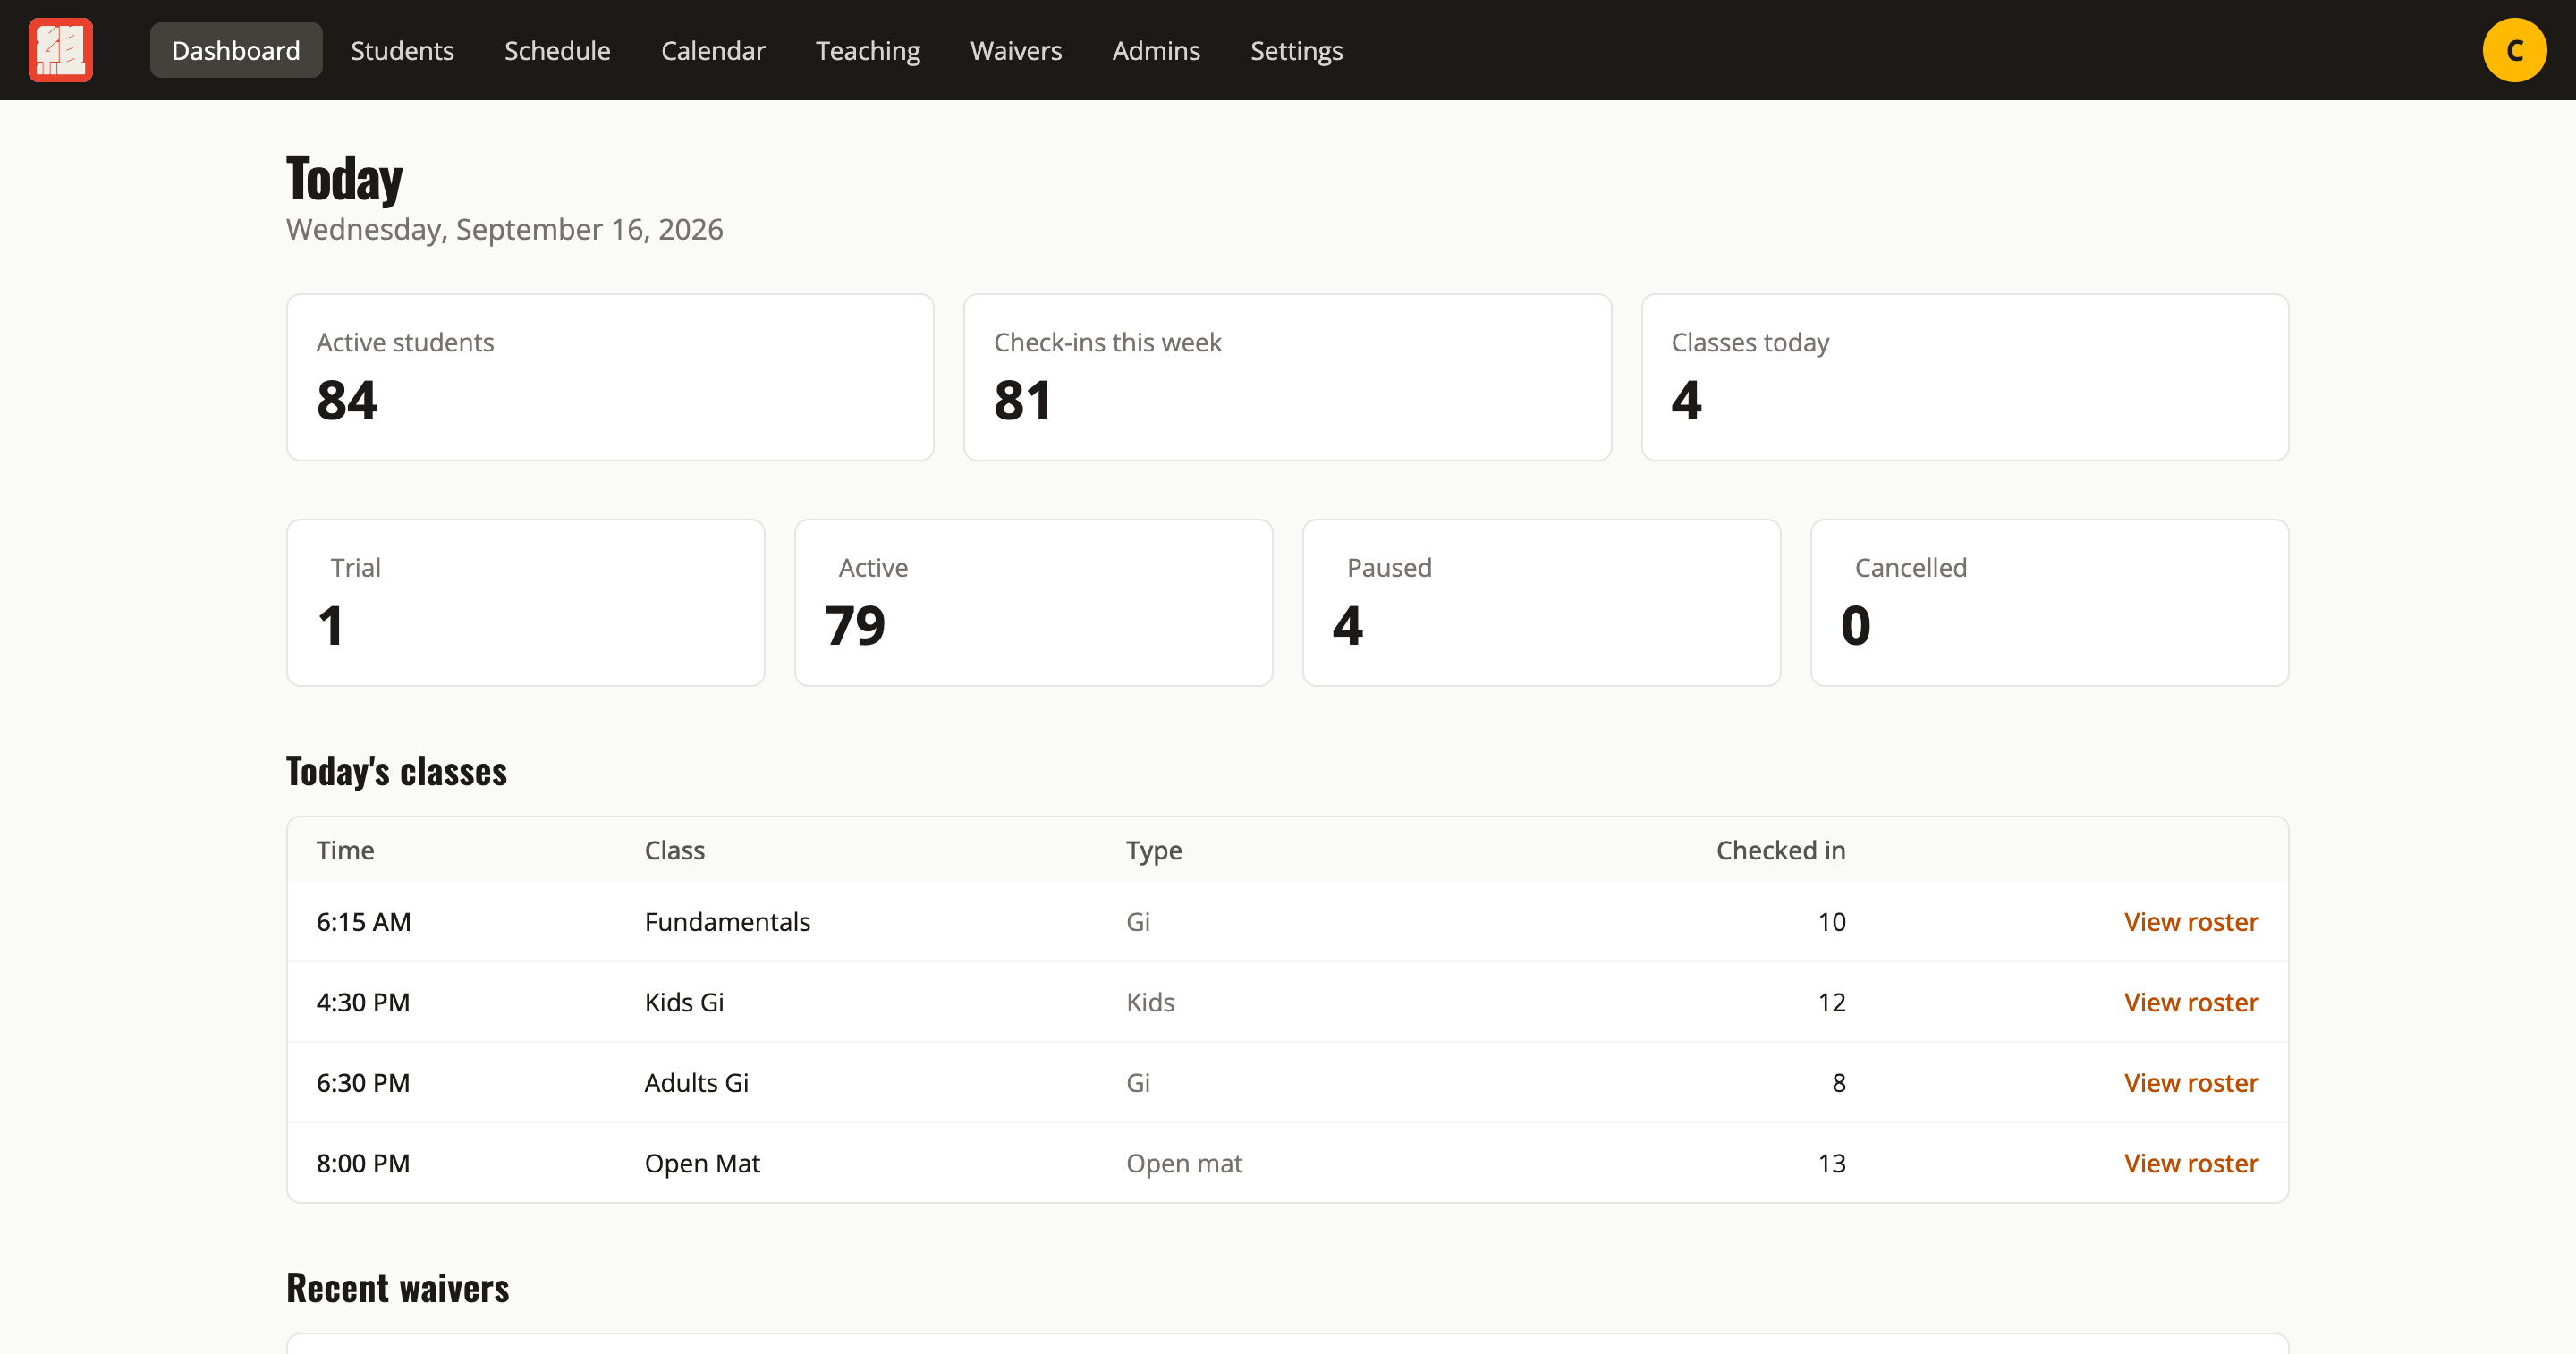
Task: Click the Classes today card
Action: [x=1965, y=377]
